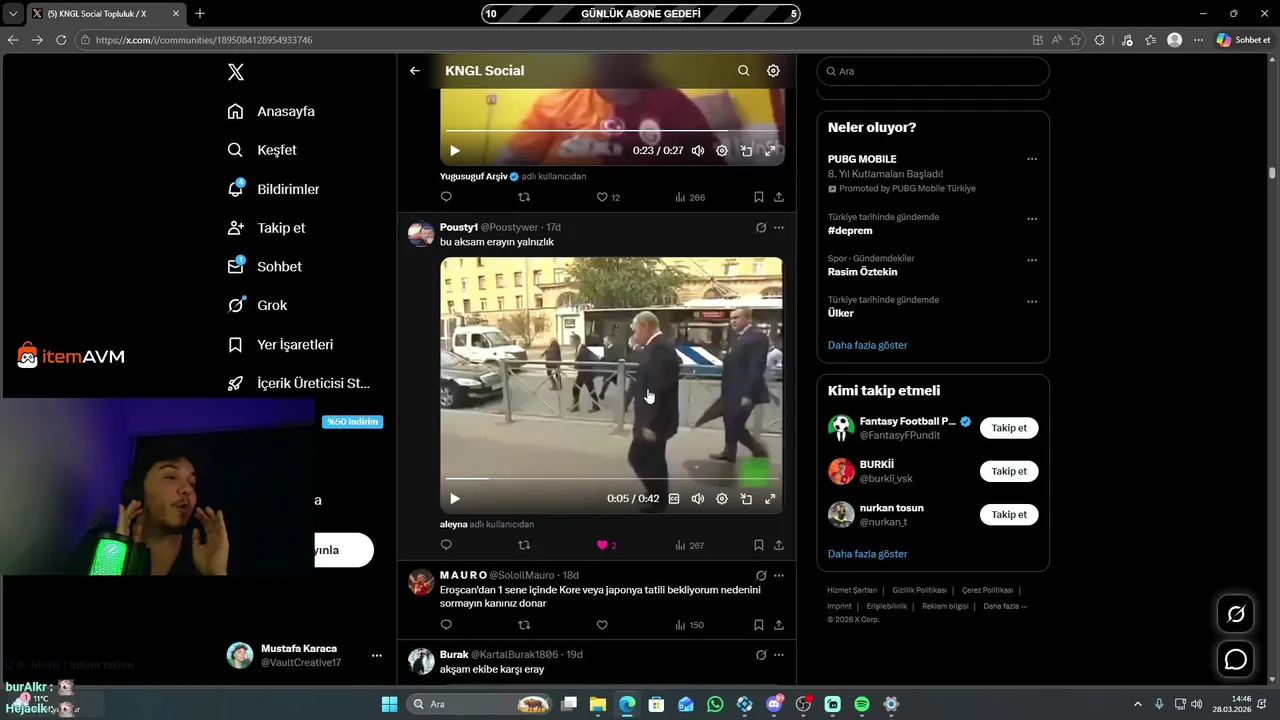Open settings gear of 0:42 video
Screen dimensions: 1280x720
click(722, 499)
